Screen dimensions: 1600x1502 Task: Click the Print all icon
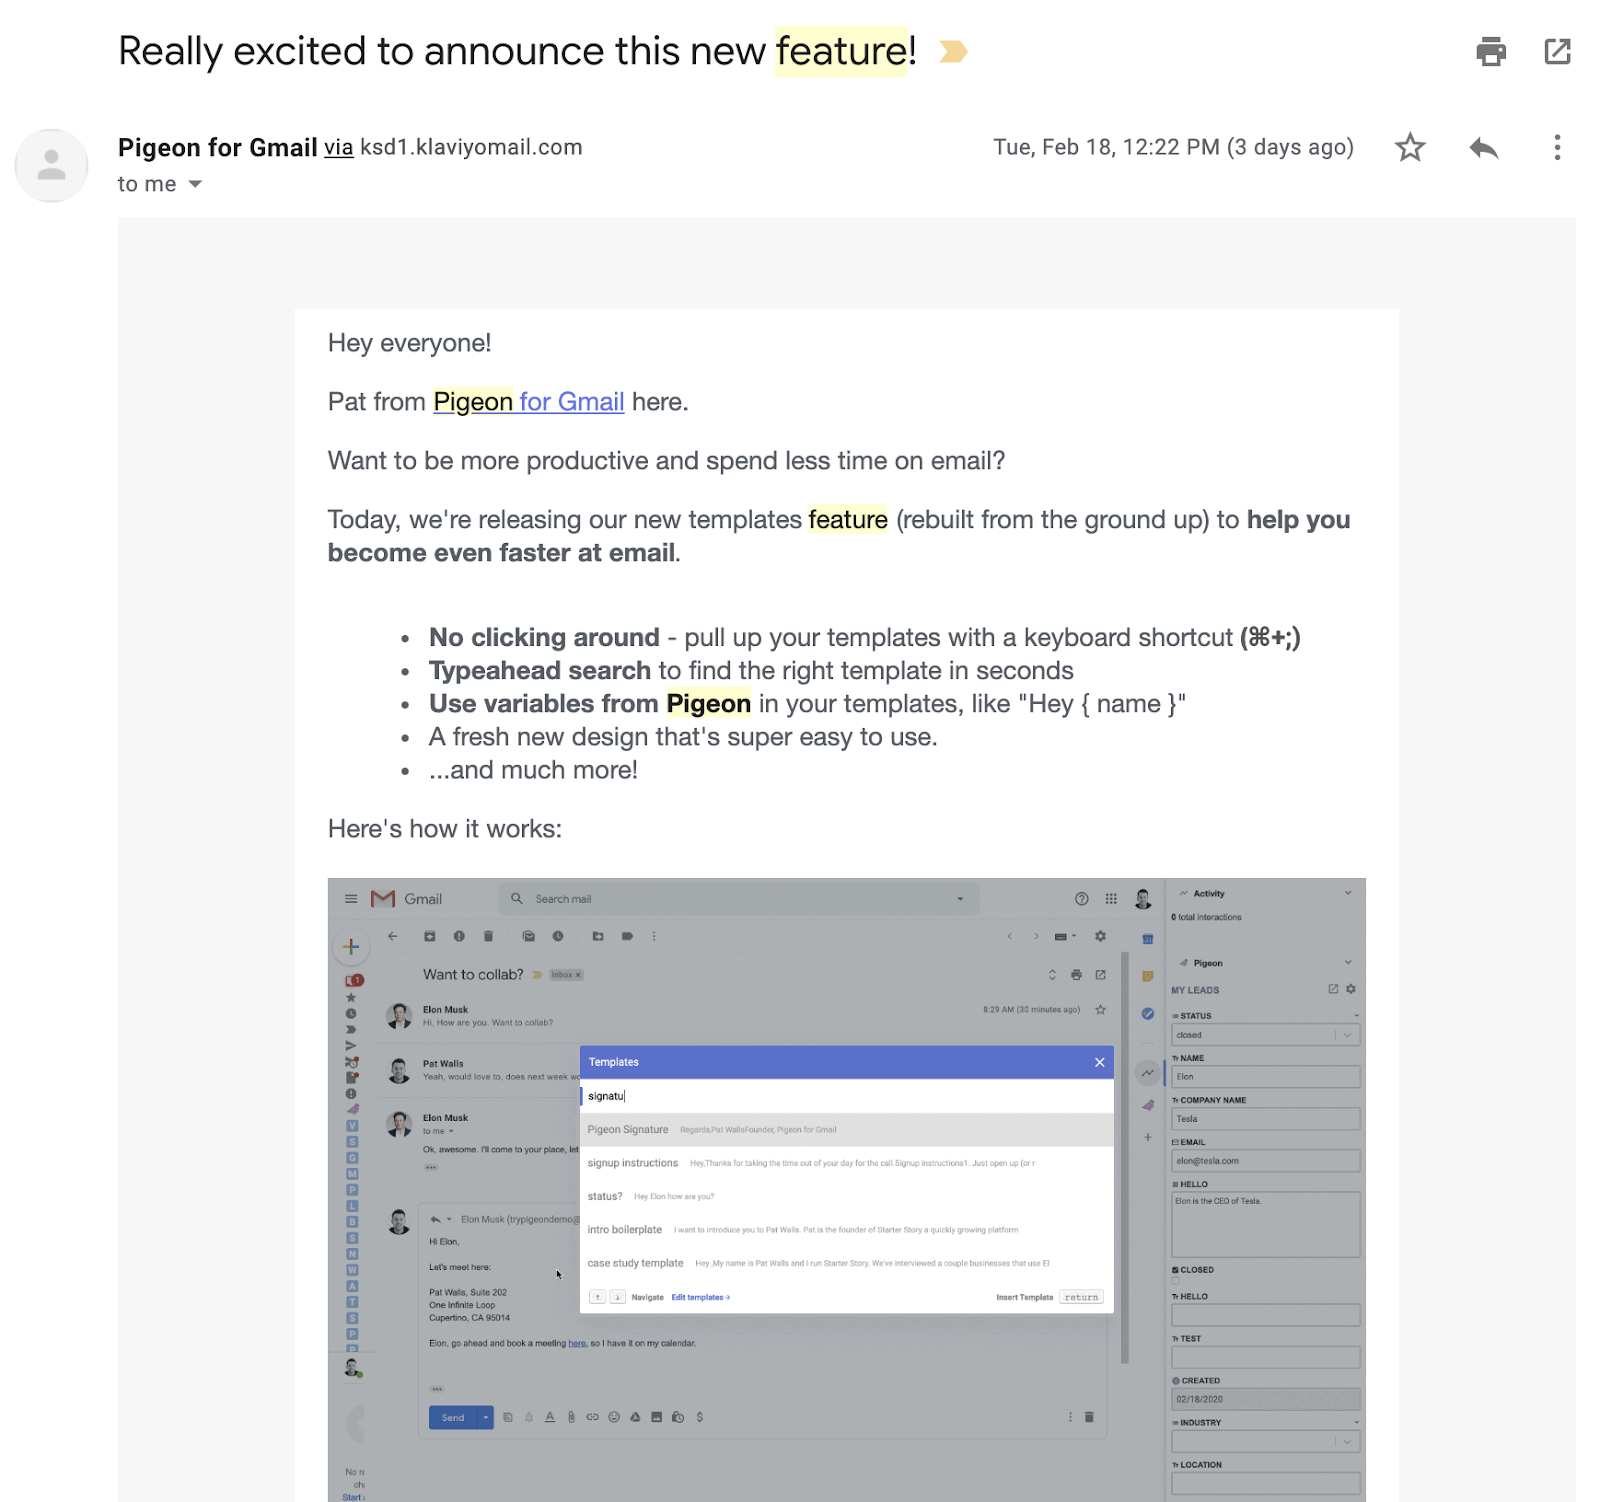1491,51
